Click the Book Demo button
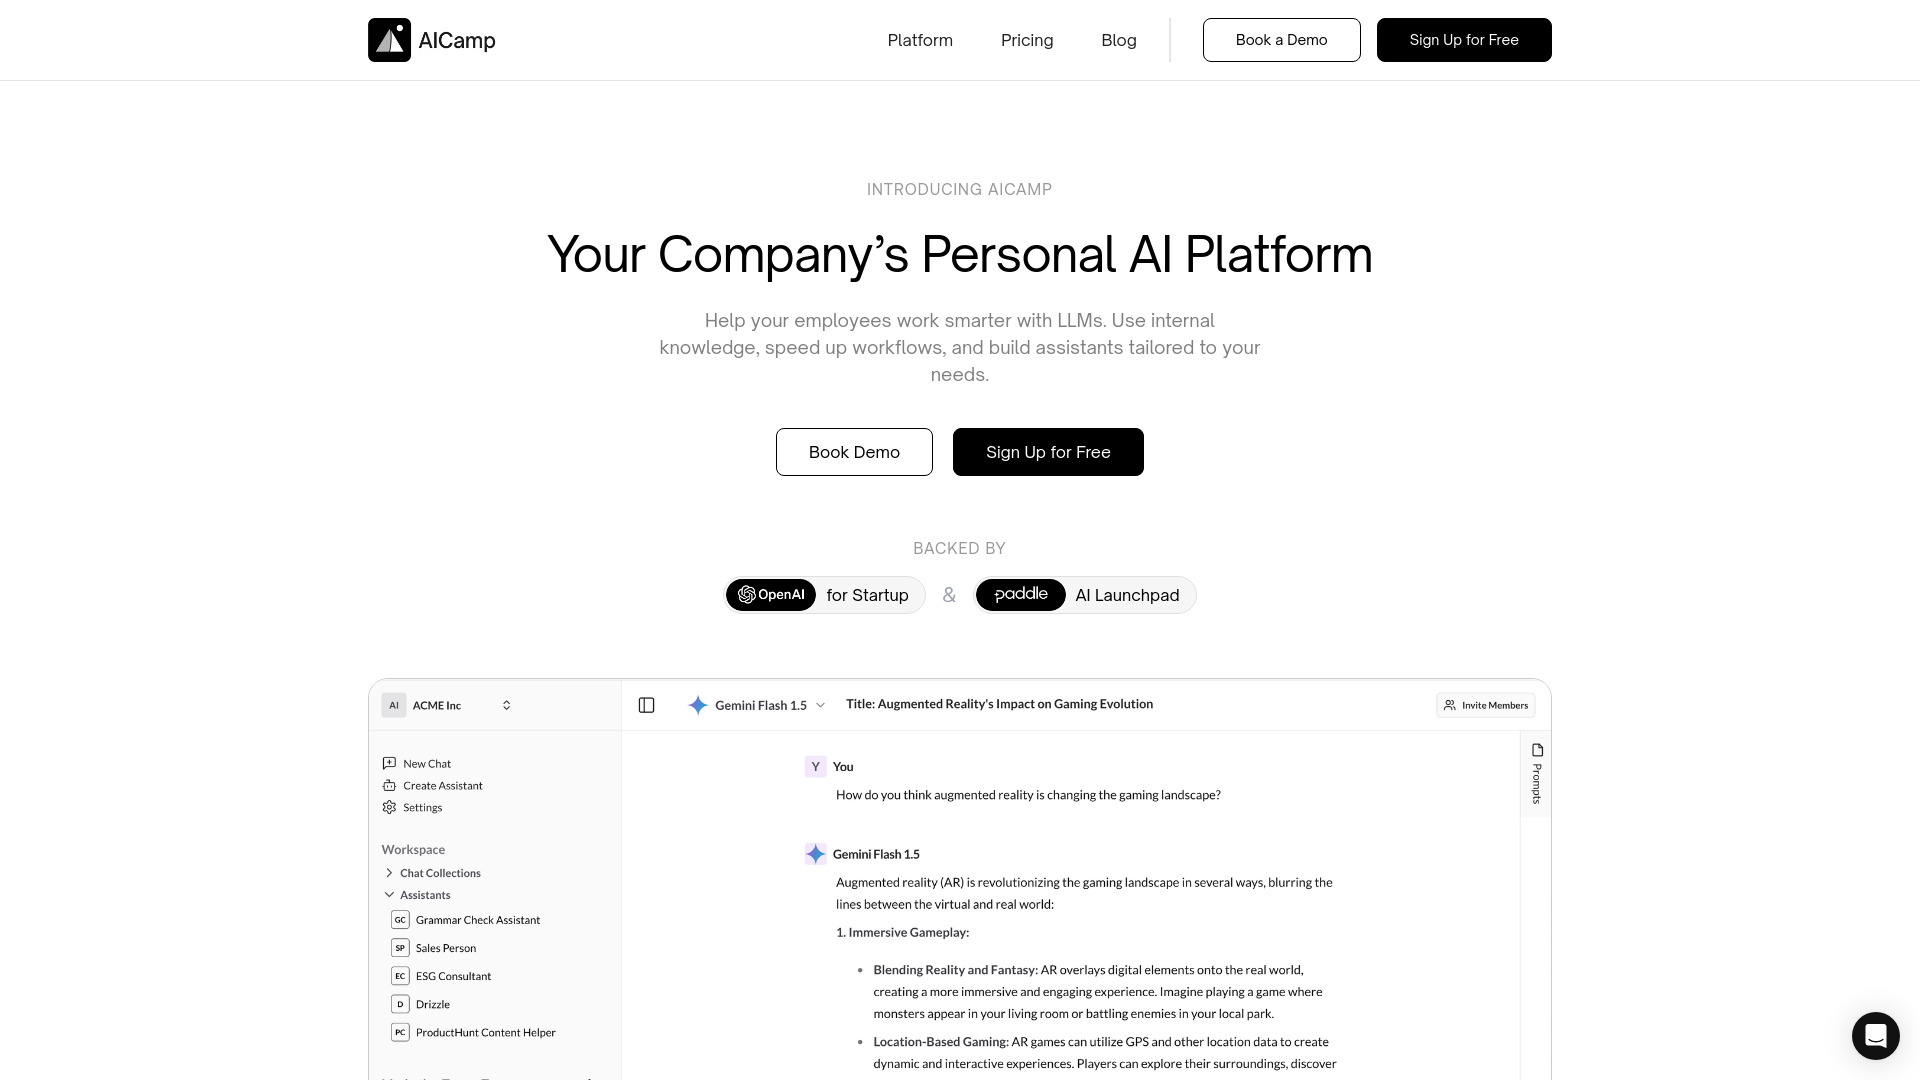Image resolution: width=1920 pixels, height=1080 pixels. tap(853, 451)
